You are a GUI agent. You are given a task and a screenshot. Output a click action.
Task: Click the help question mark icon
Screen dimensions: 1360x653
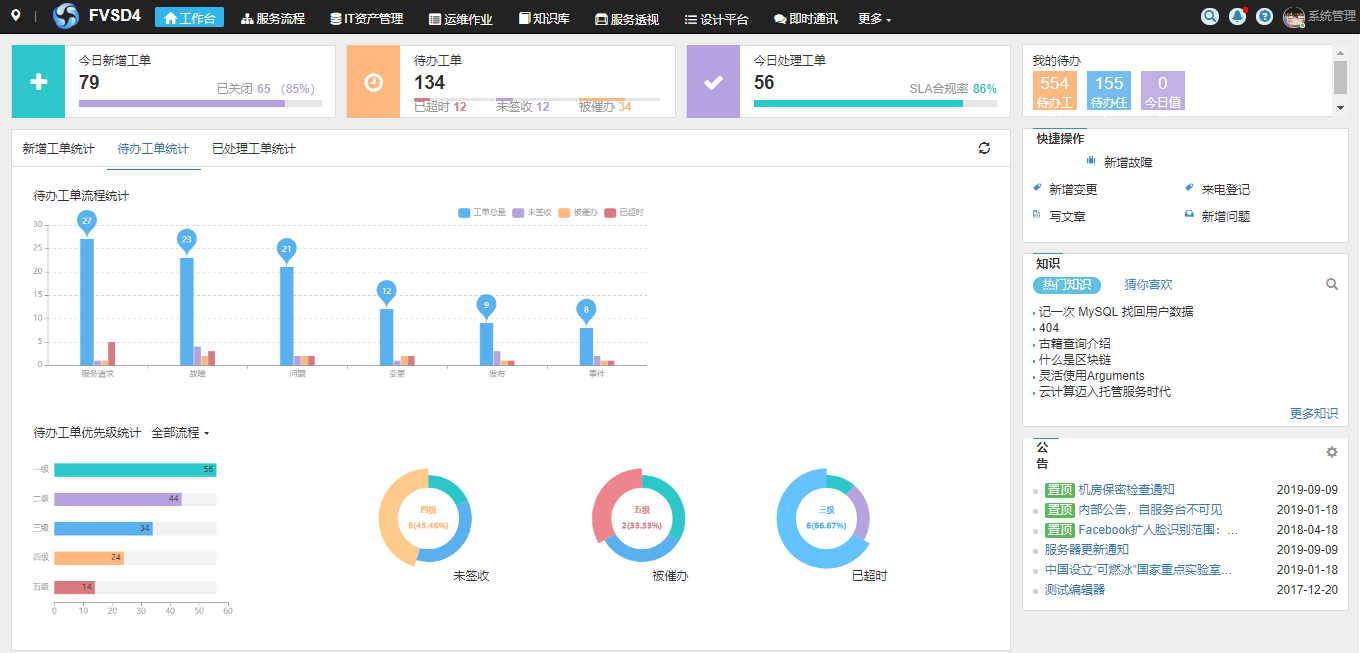(1265, 17)
